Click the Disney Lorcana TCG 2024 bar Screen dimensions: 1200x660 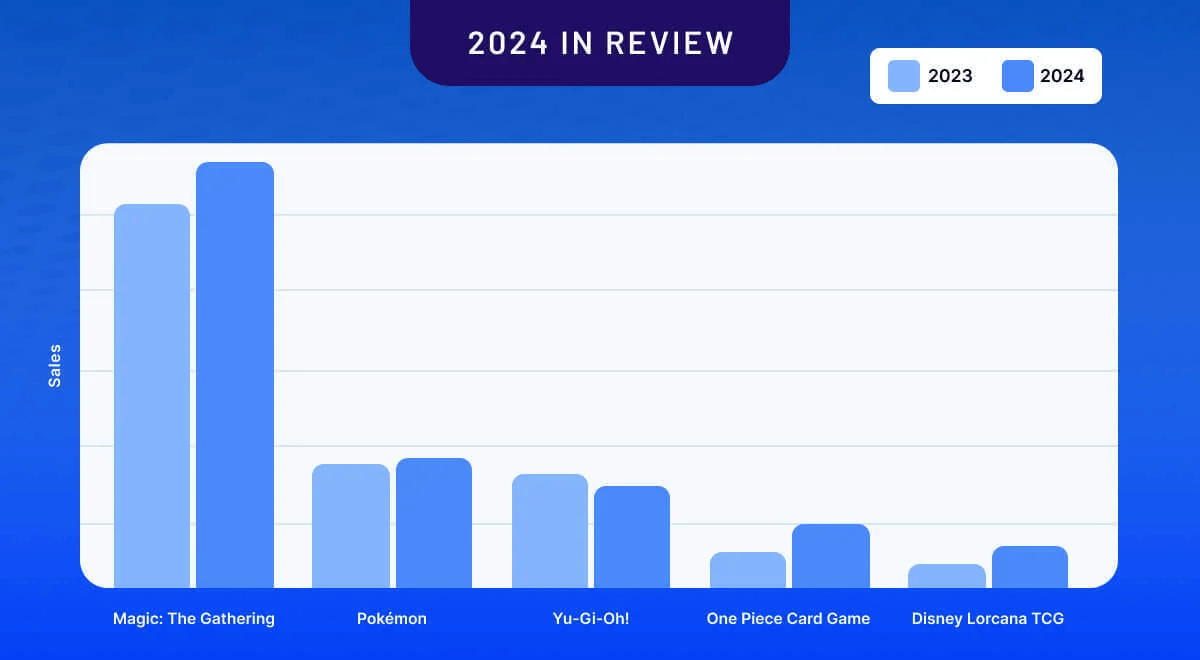tap(1030, 567)
